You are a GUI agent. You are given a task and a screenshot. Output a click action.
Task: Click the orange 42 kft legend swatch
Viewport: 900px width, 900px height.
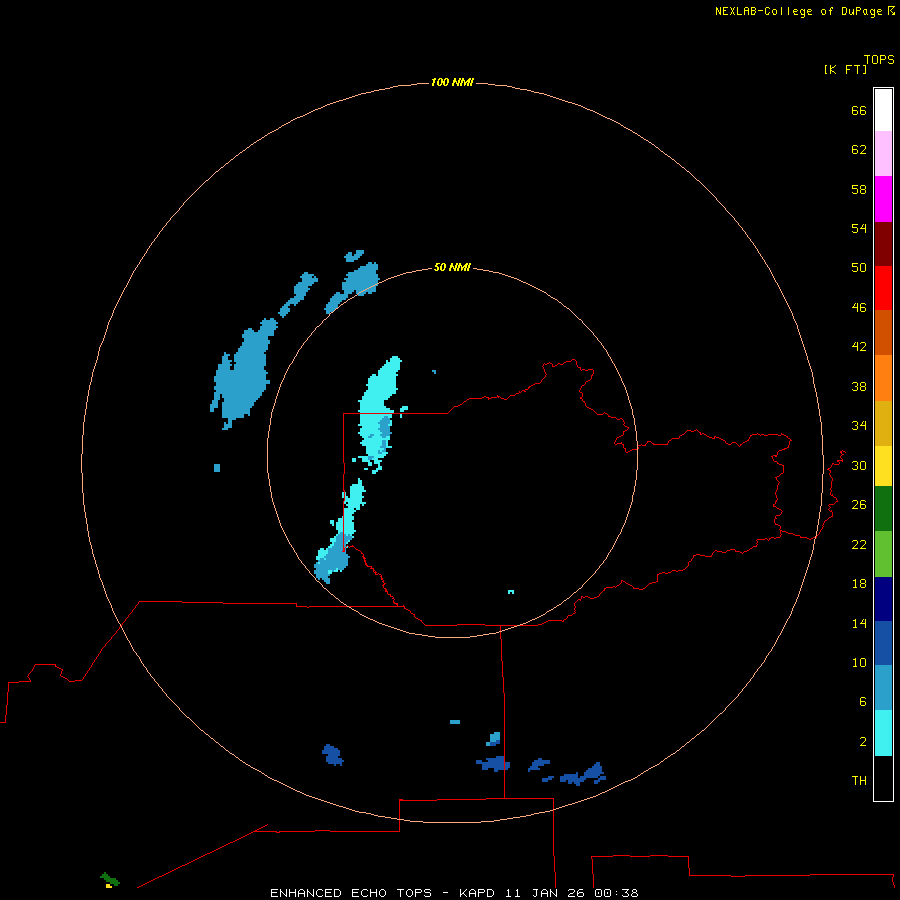tap(883, 378)
